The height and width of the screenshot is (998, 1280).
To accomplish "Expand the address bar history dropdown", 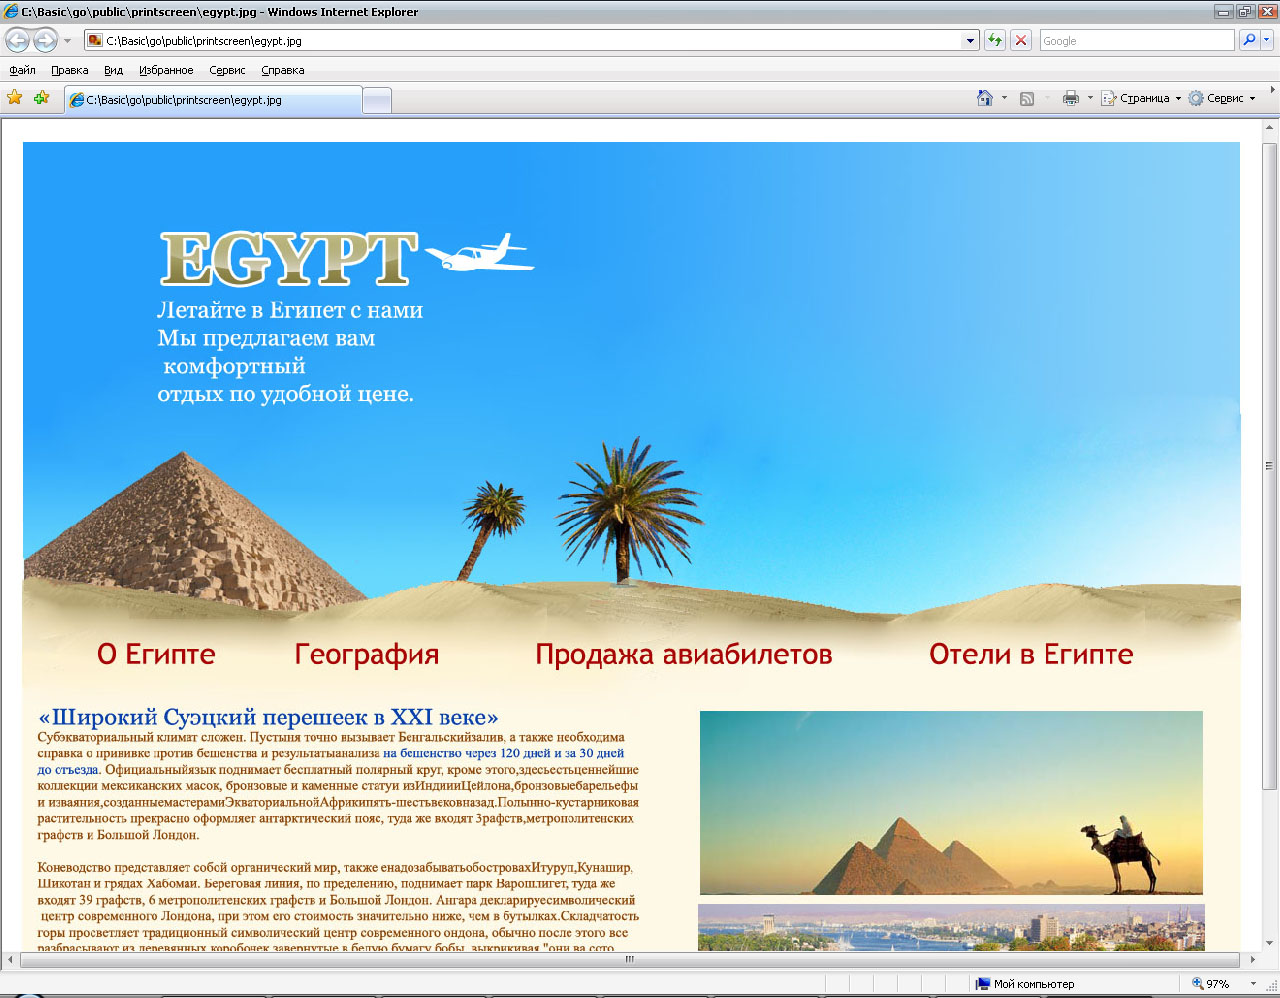I will (x=970, y=41).
